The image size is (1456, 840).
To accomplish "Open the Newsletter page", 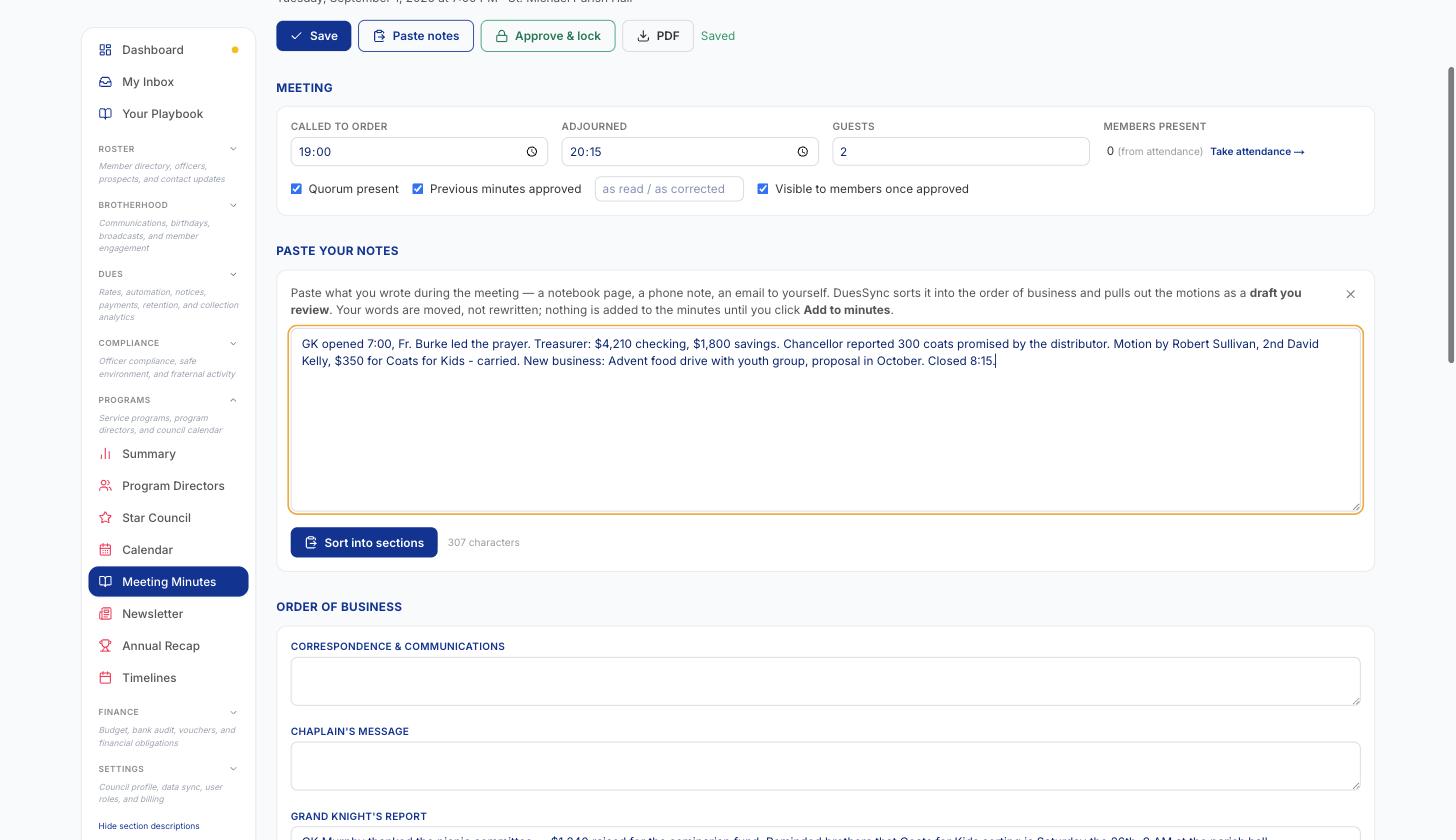I will pos(168,614).
